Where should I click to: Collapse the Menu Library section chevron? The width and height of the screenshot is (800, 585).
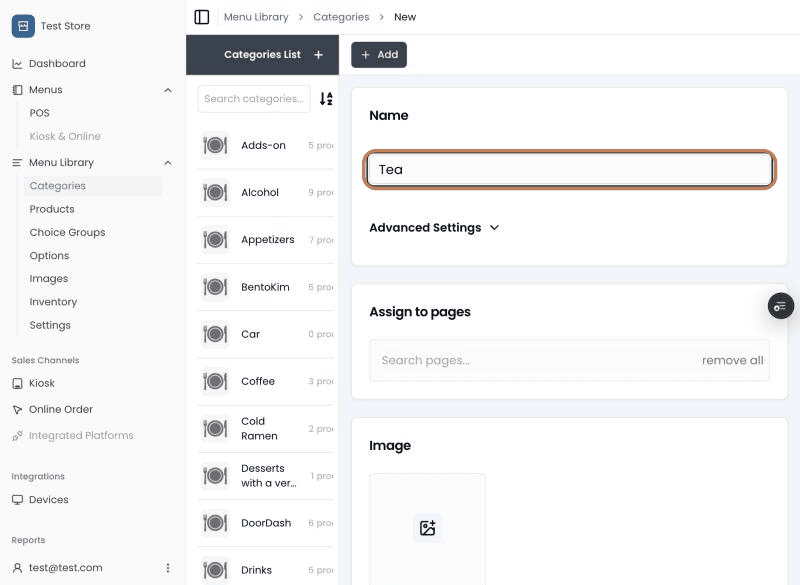[x=168, y=163]
